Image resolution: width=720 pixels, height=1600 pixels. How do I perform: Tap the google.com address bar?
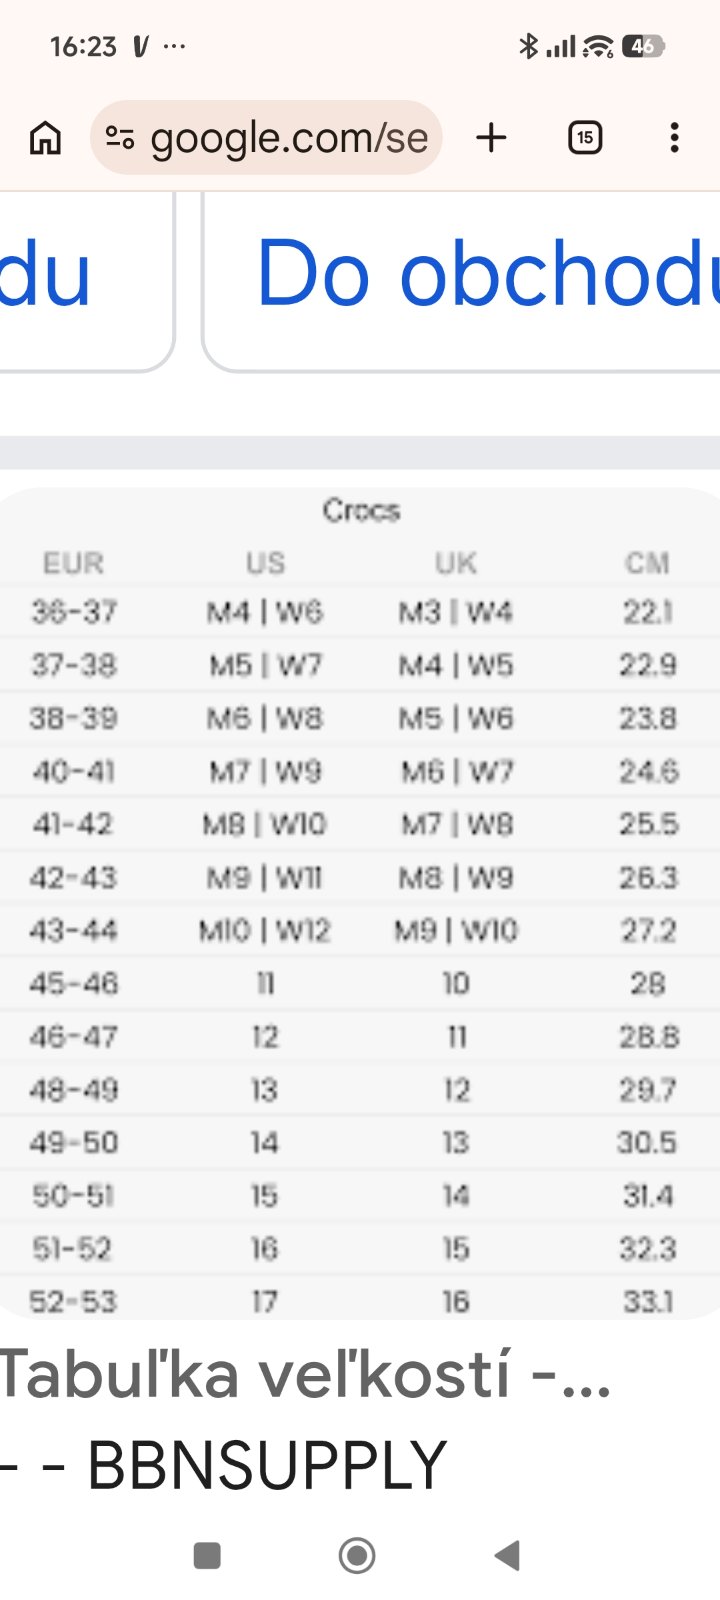pyautogui.click(x=288, y=138)
